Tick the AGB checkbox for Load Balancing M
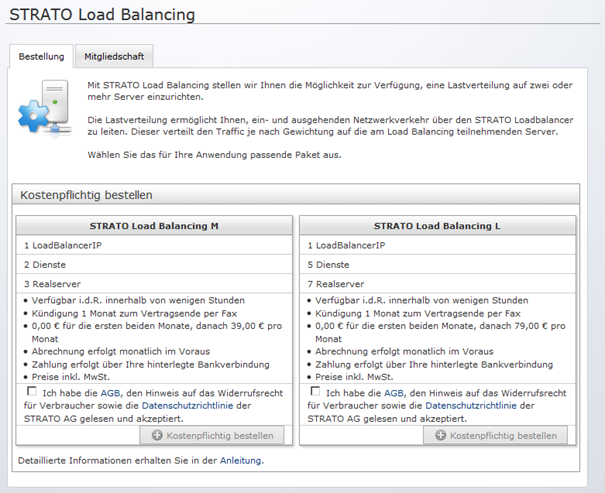 [32, 392]
